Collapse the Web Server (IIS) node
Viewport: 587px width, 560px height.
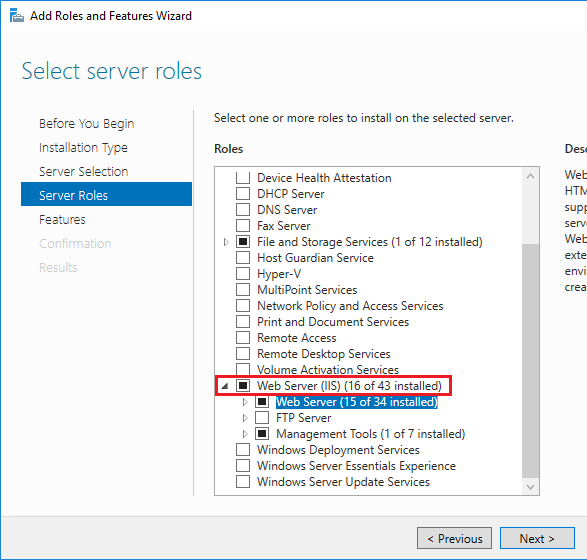pyautogui.click(x=225, y=386)
